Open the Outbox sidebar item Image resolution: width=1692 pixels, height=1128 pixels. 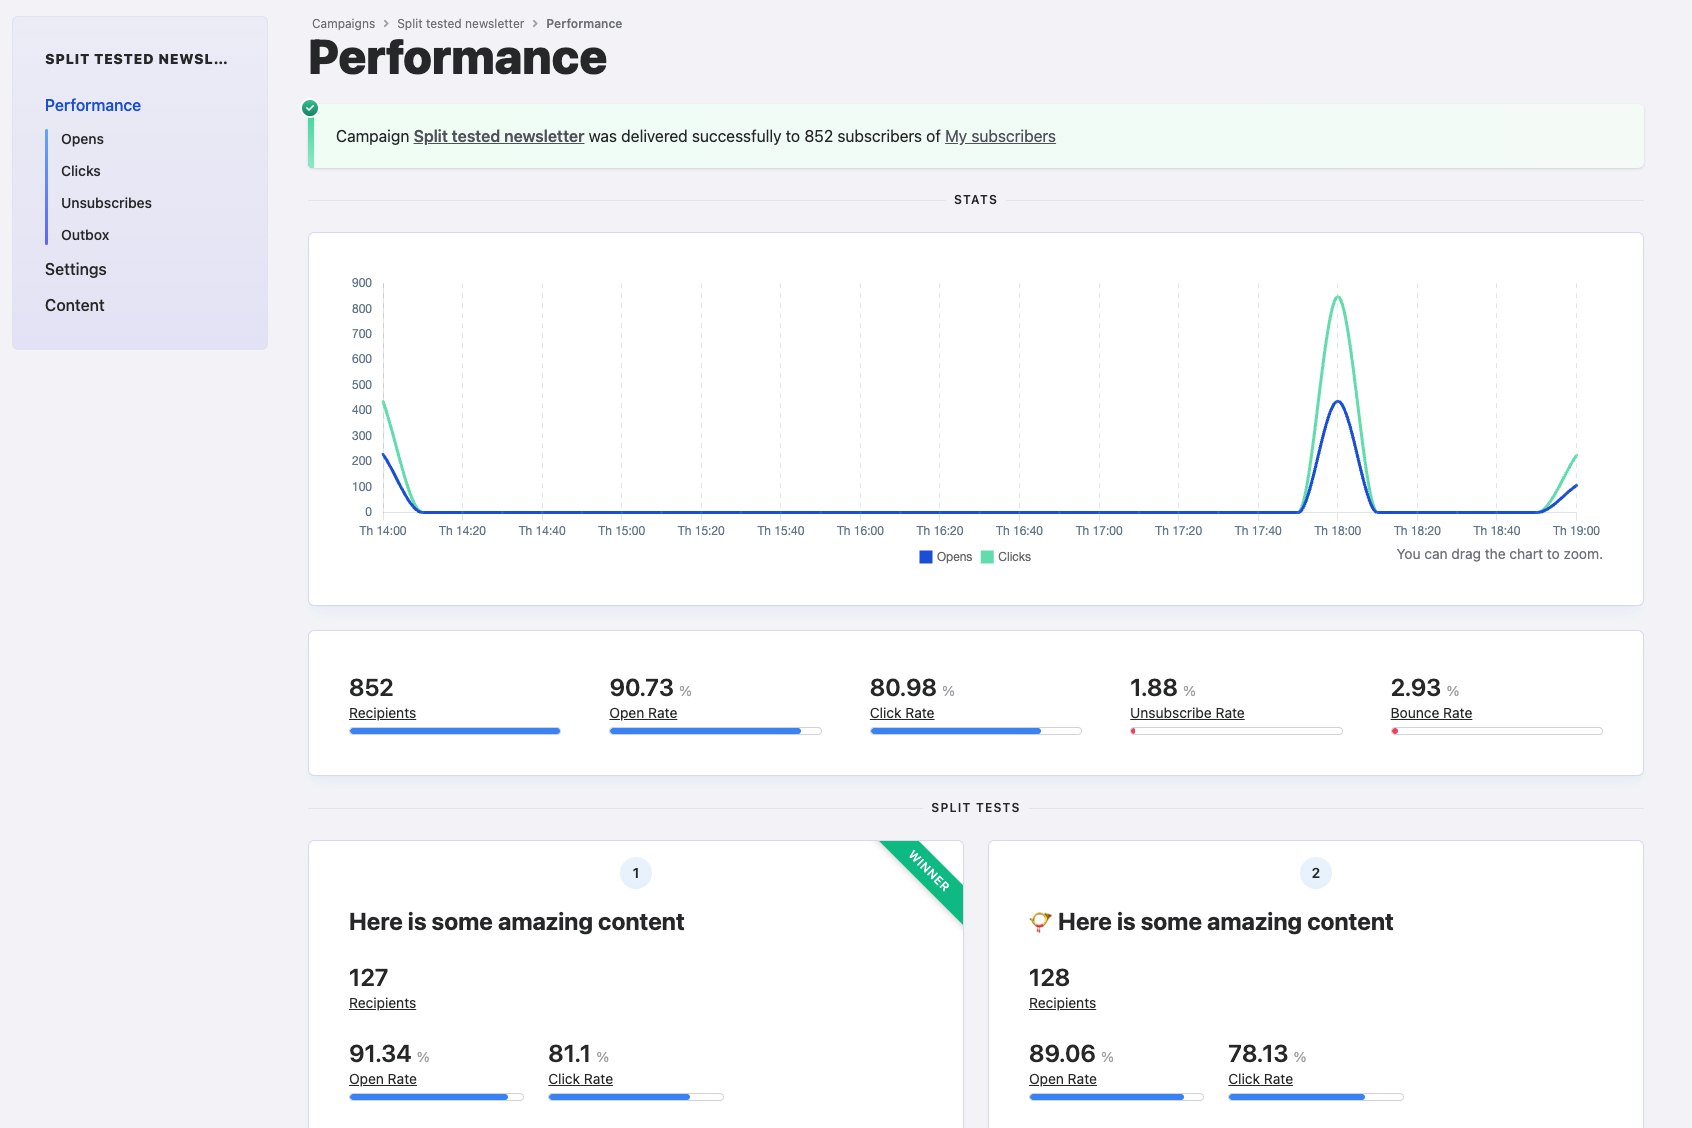click(x=85, y=235)
